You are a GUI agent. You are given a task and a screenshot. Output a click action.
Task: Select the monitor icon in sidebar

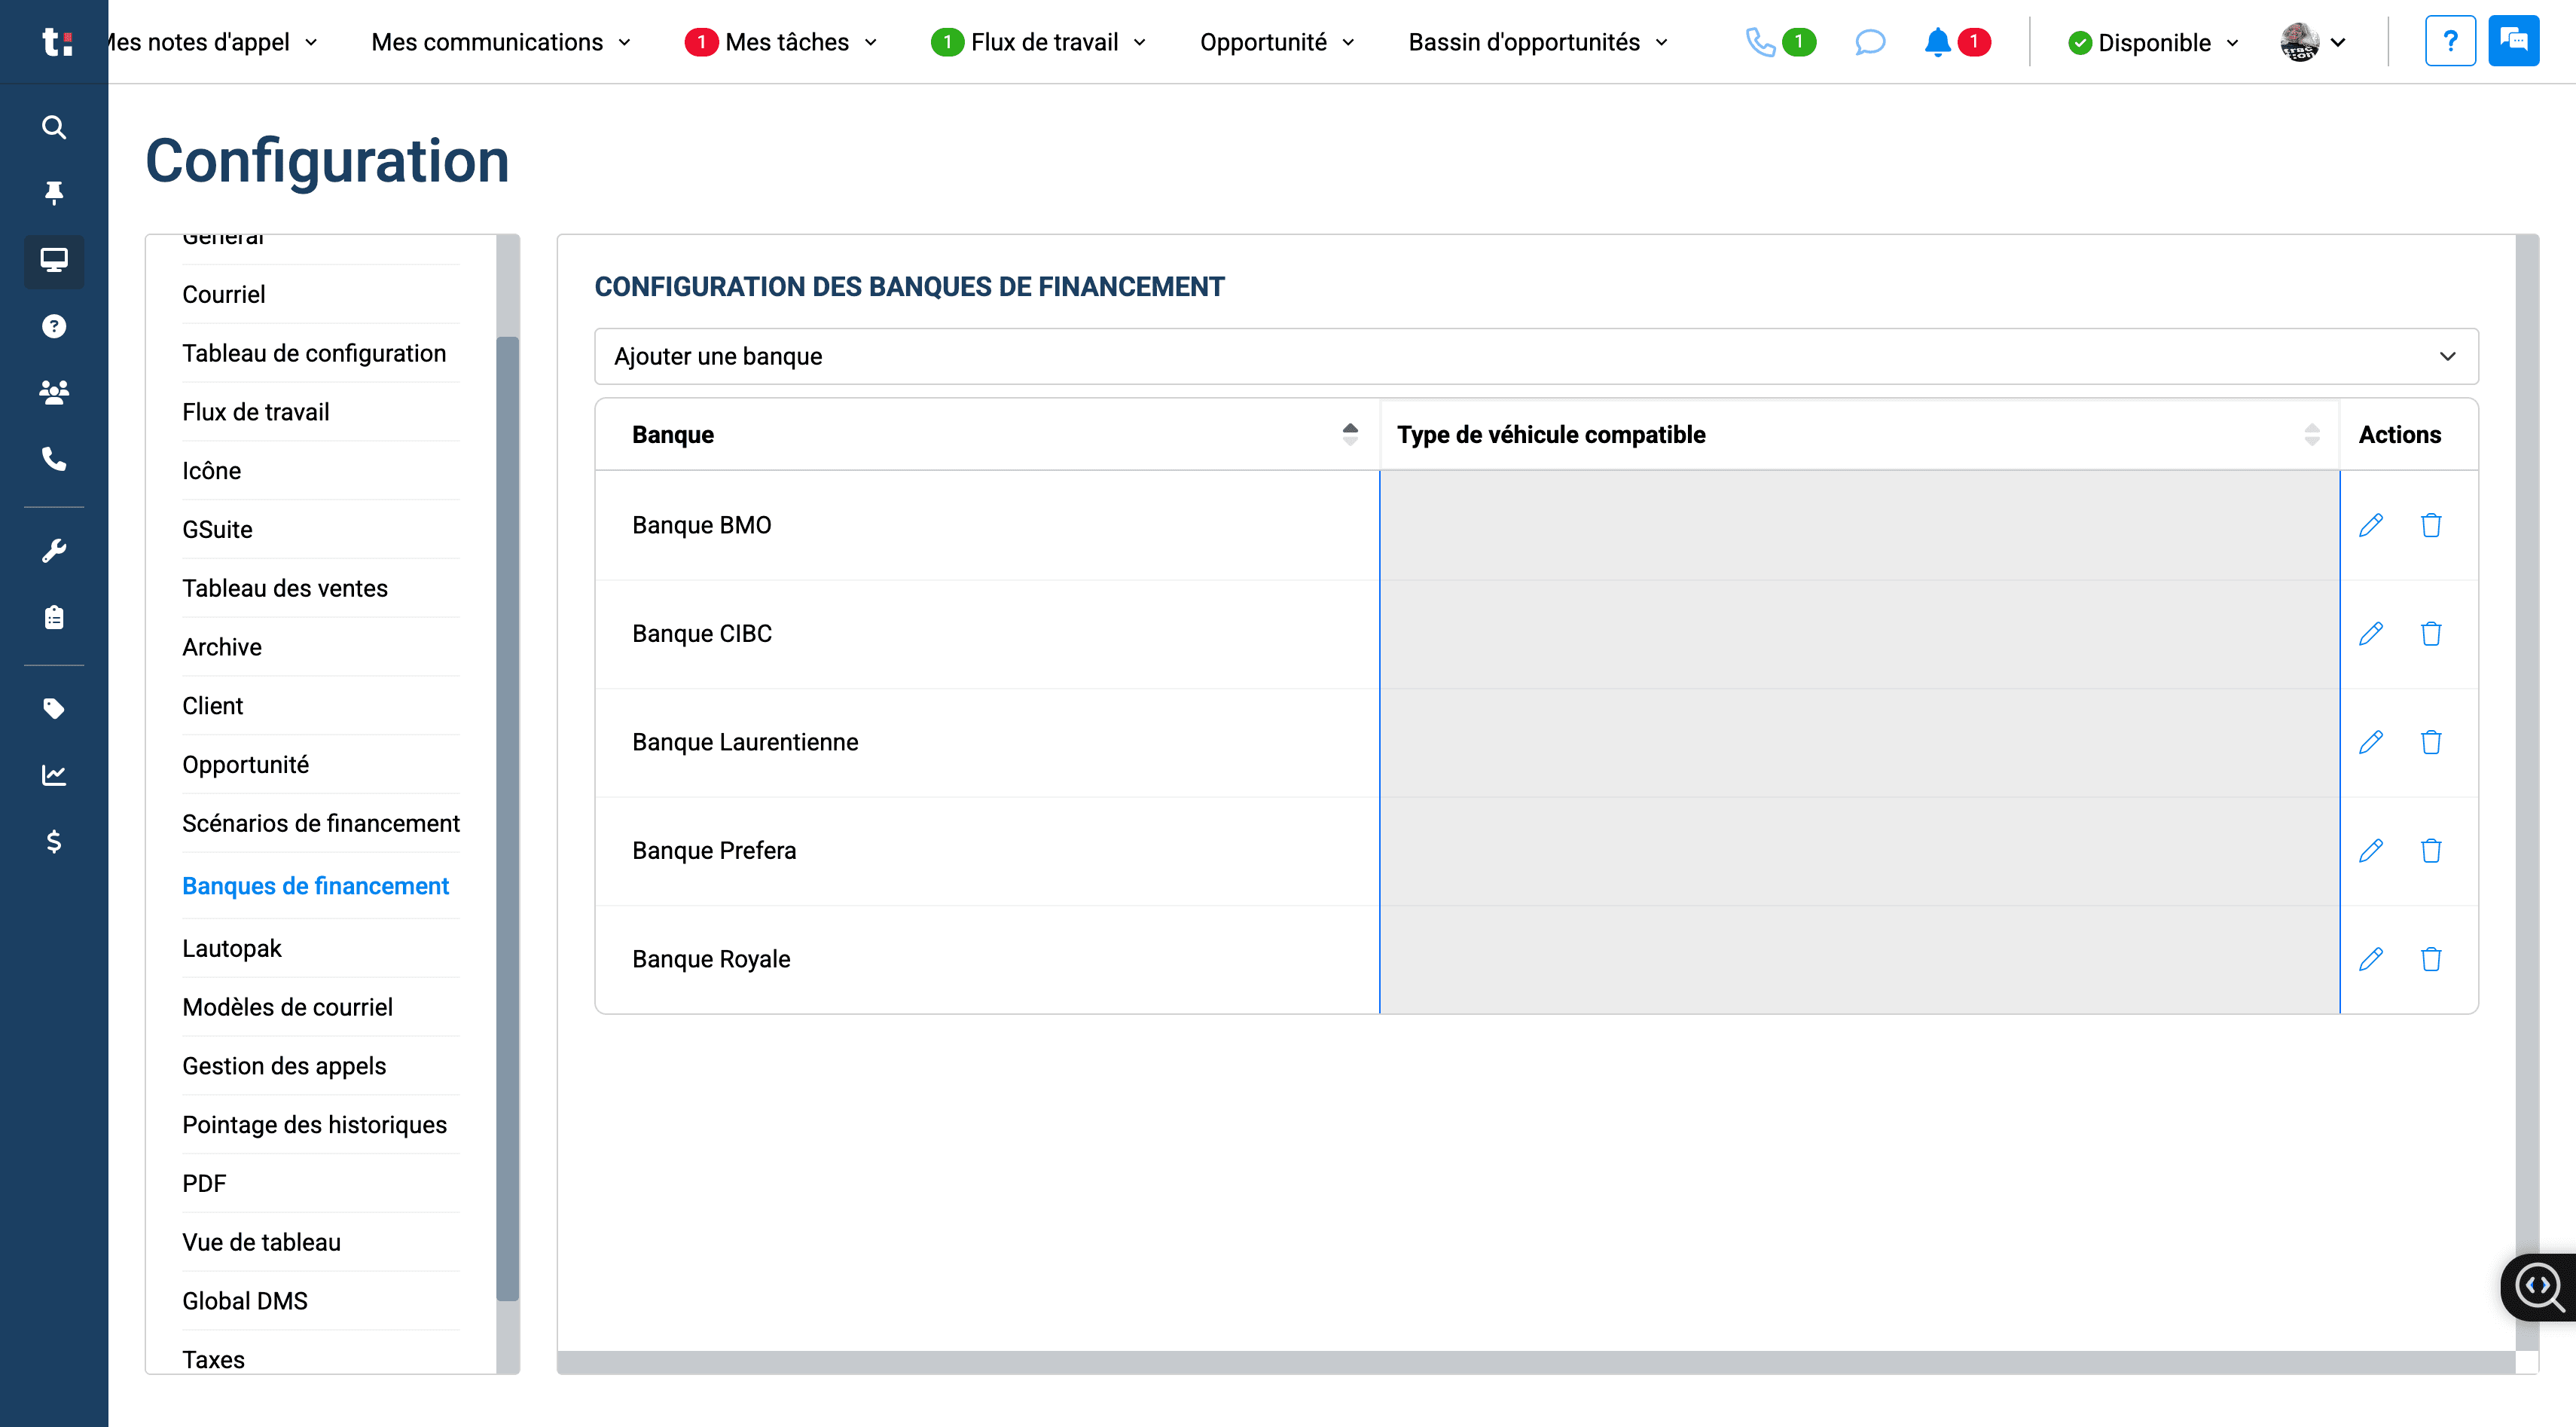54,261
